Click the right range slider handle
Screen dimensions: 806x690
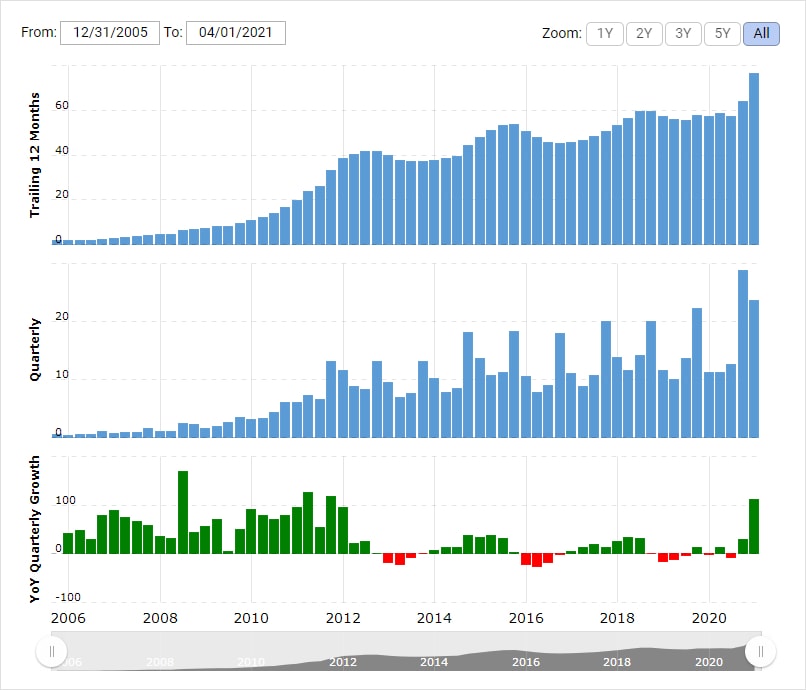(761, 652)
